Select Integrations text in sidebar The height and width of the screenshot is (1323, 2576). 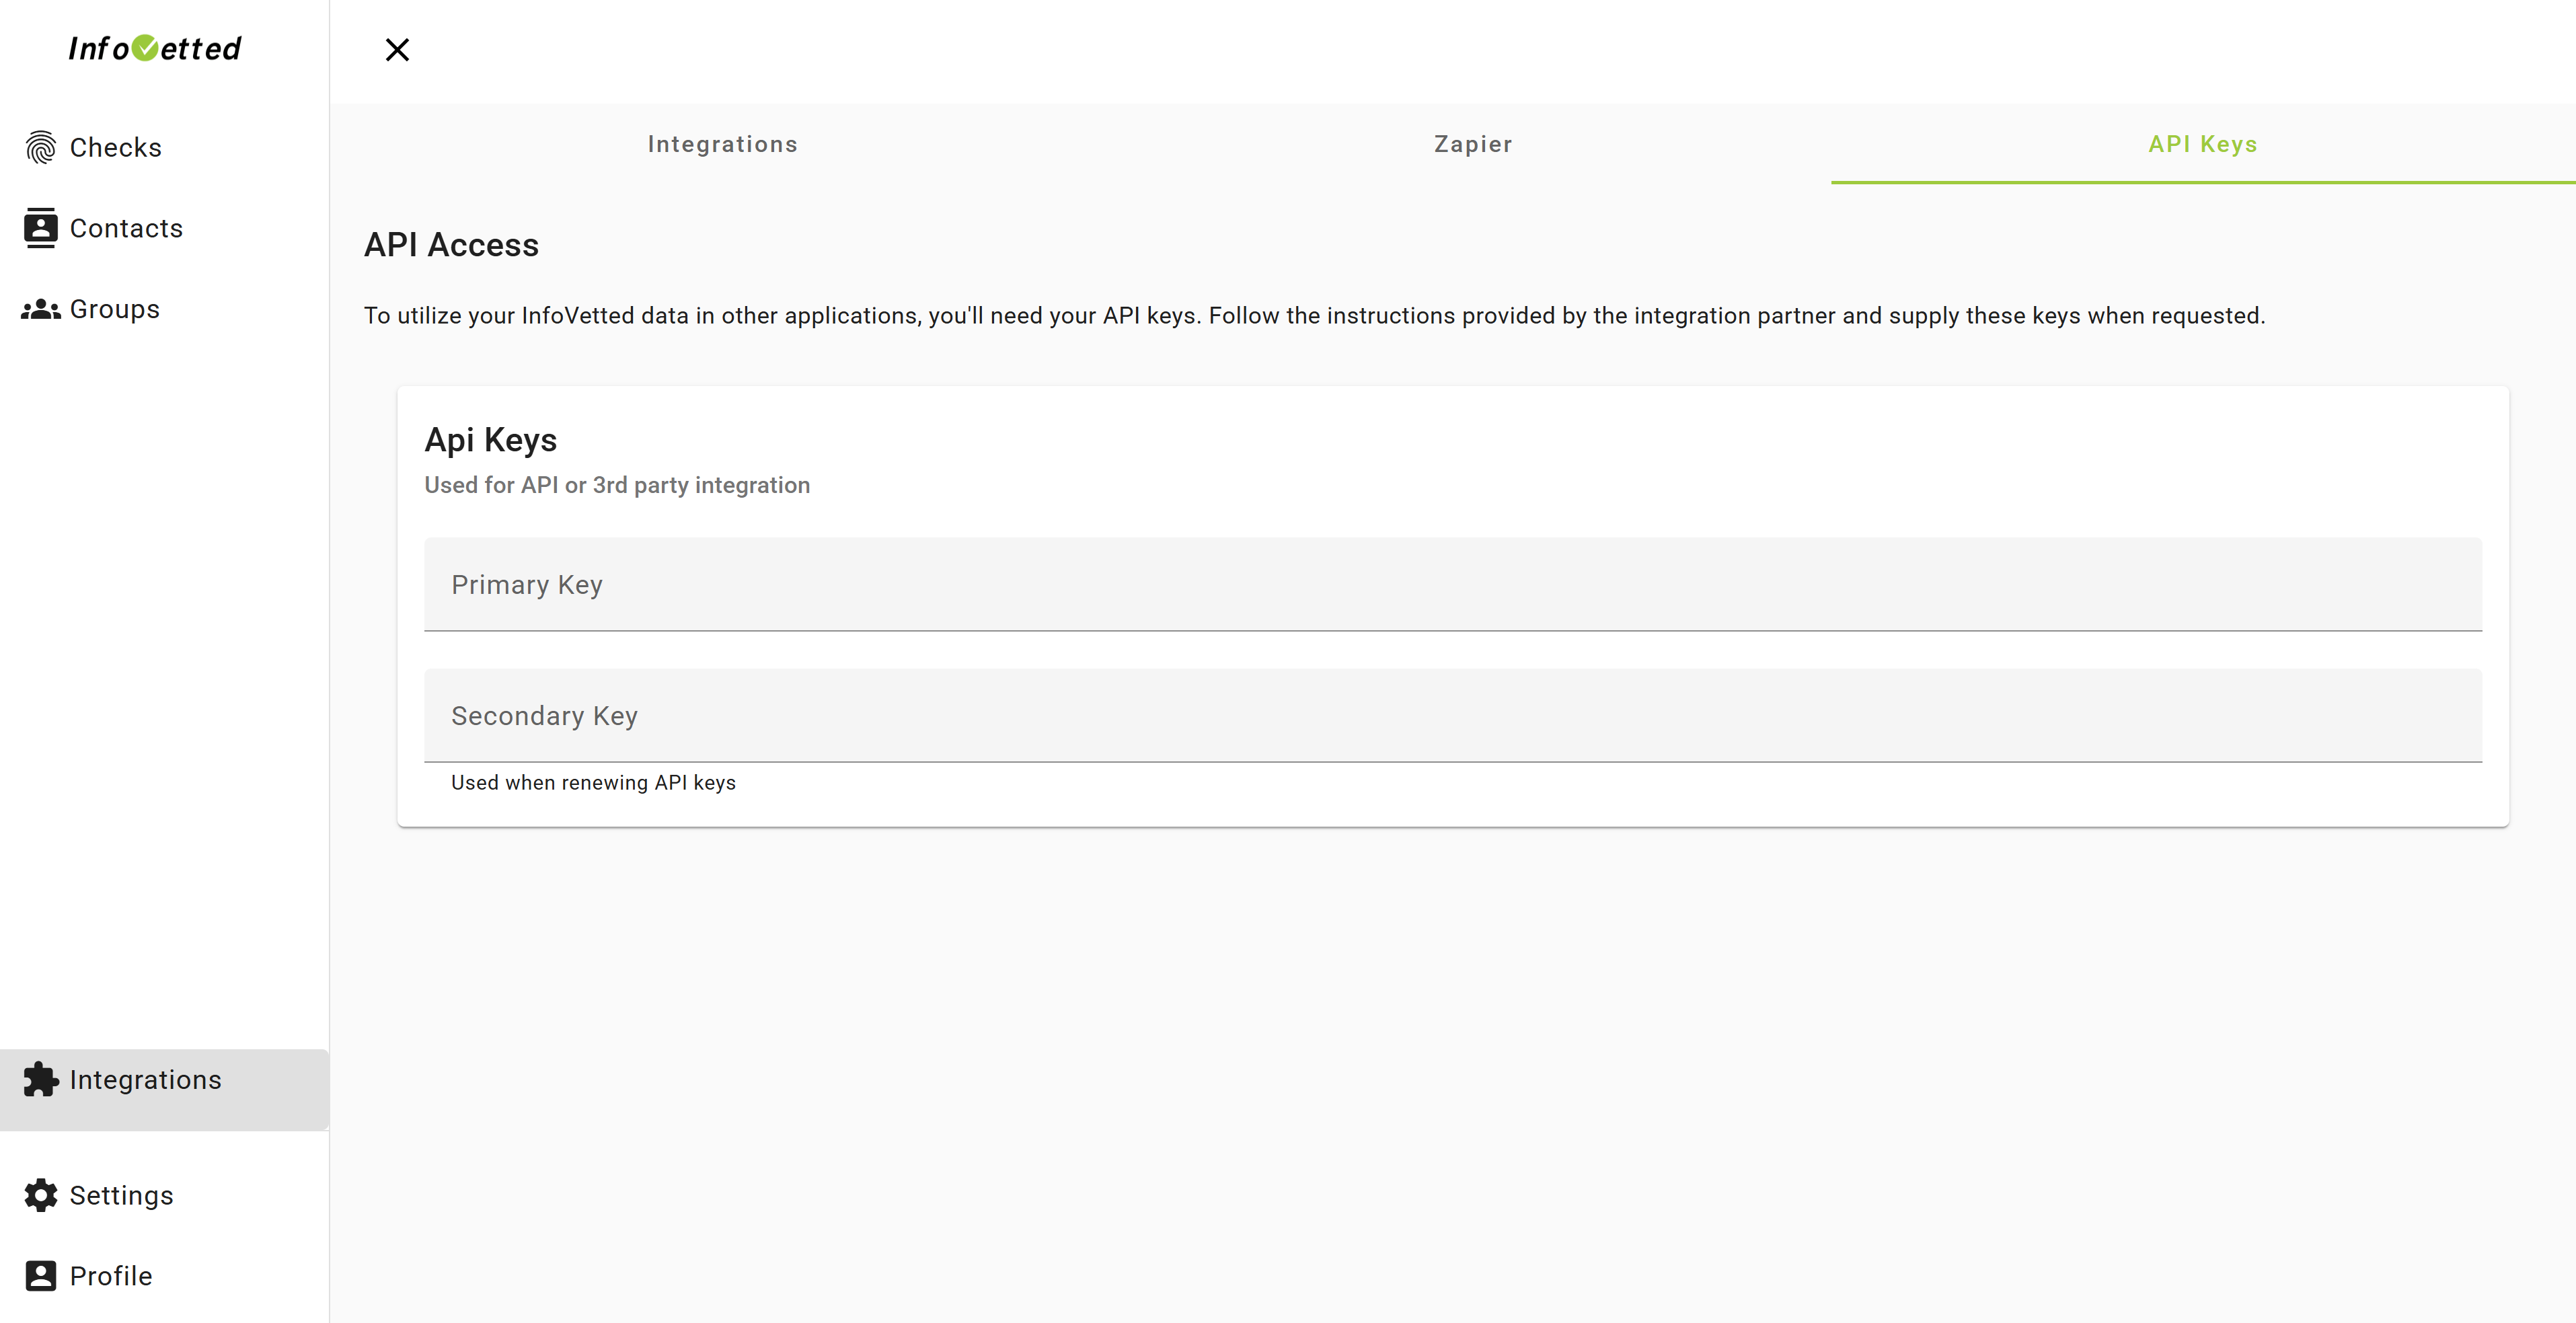tap(146, 1080)
